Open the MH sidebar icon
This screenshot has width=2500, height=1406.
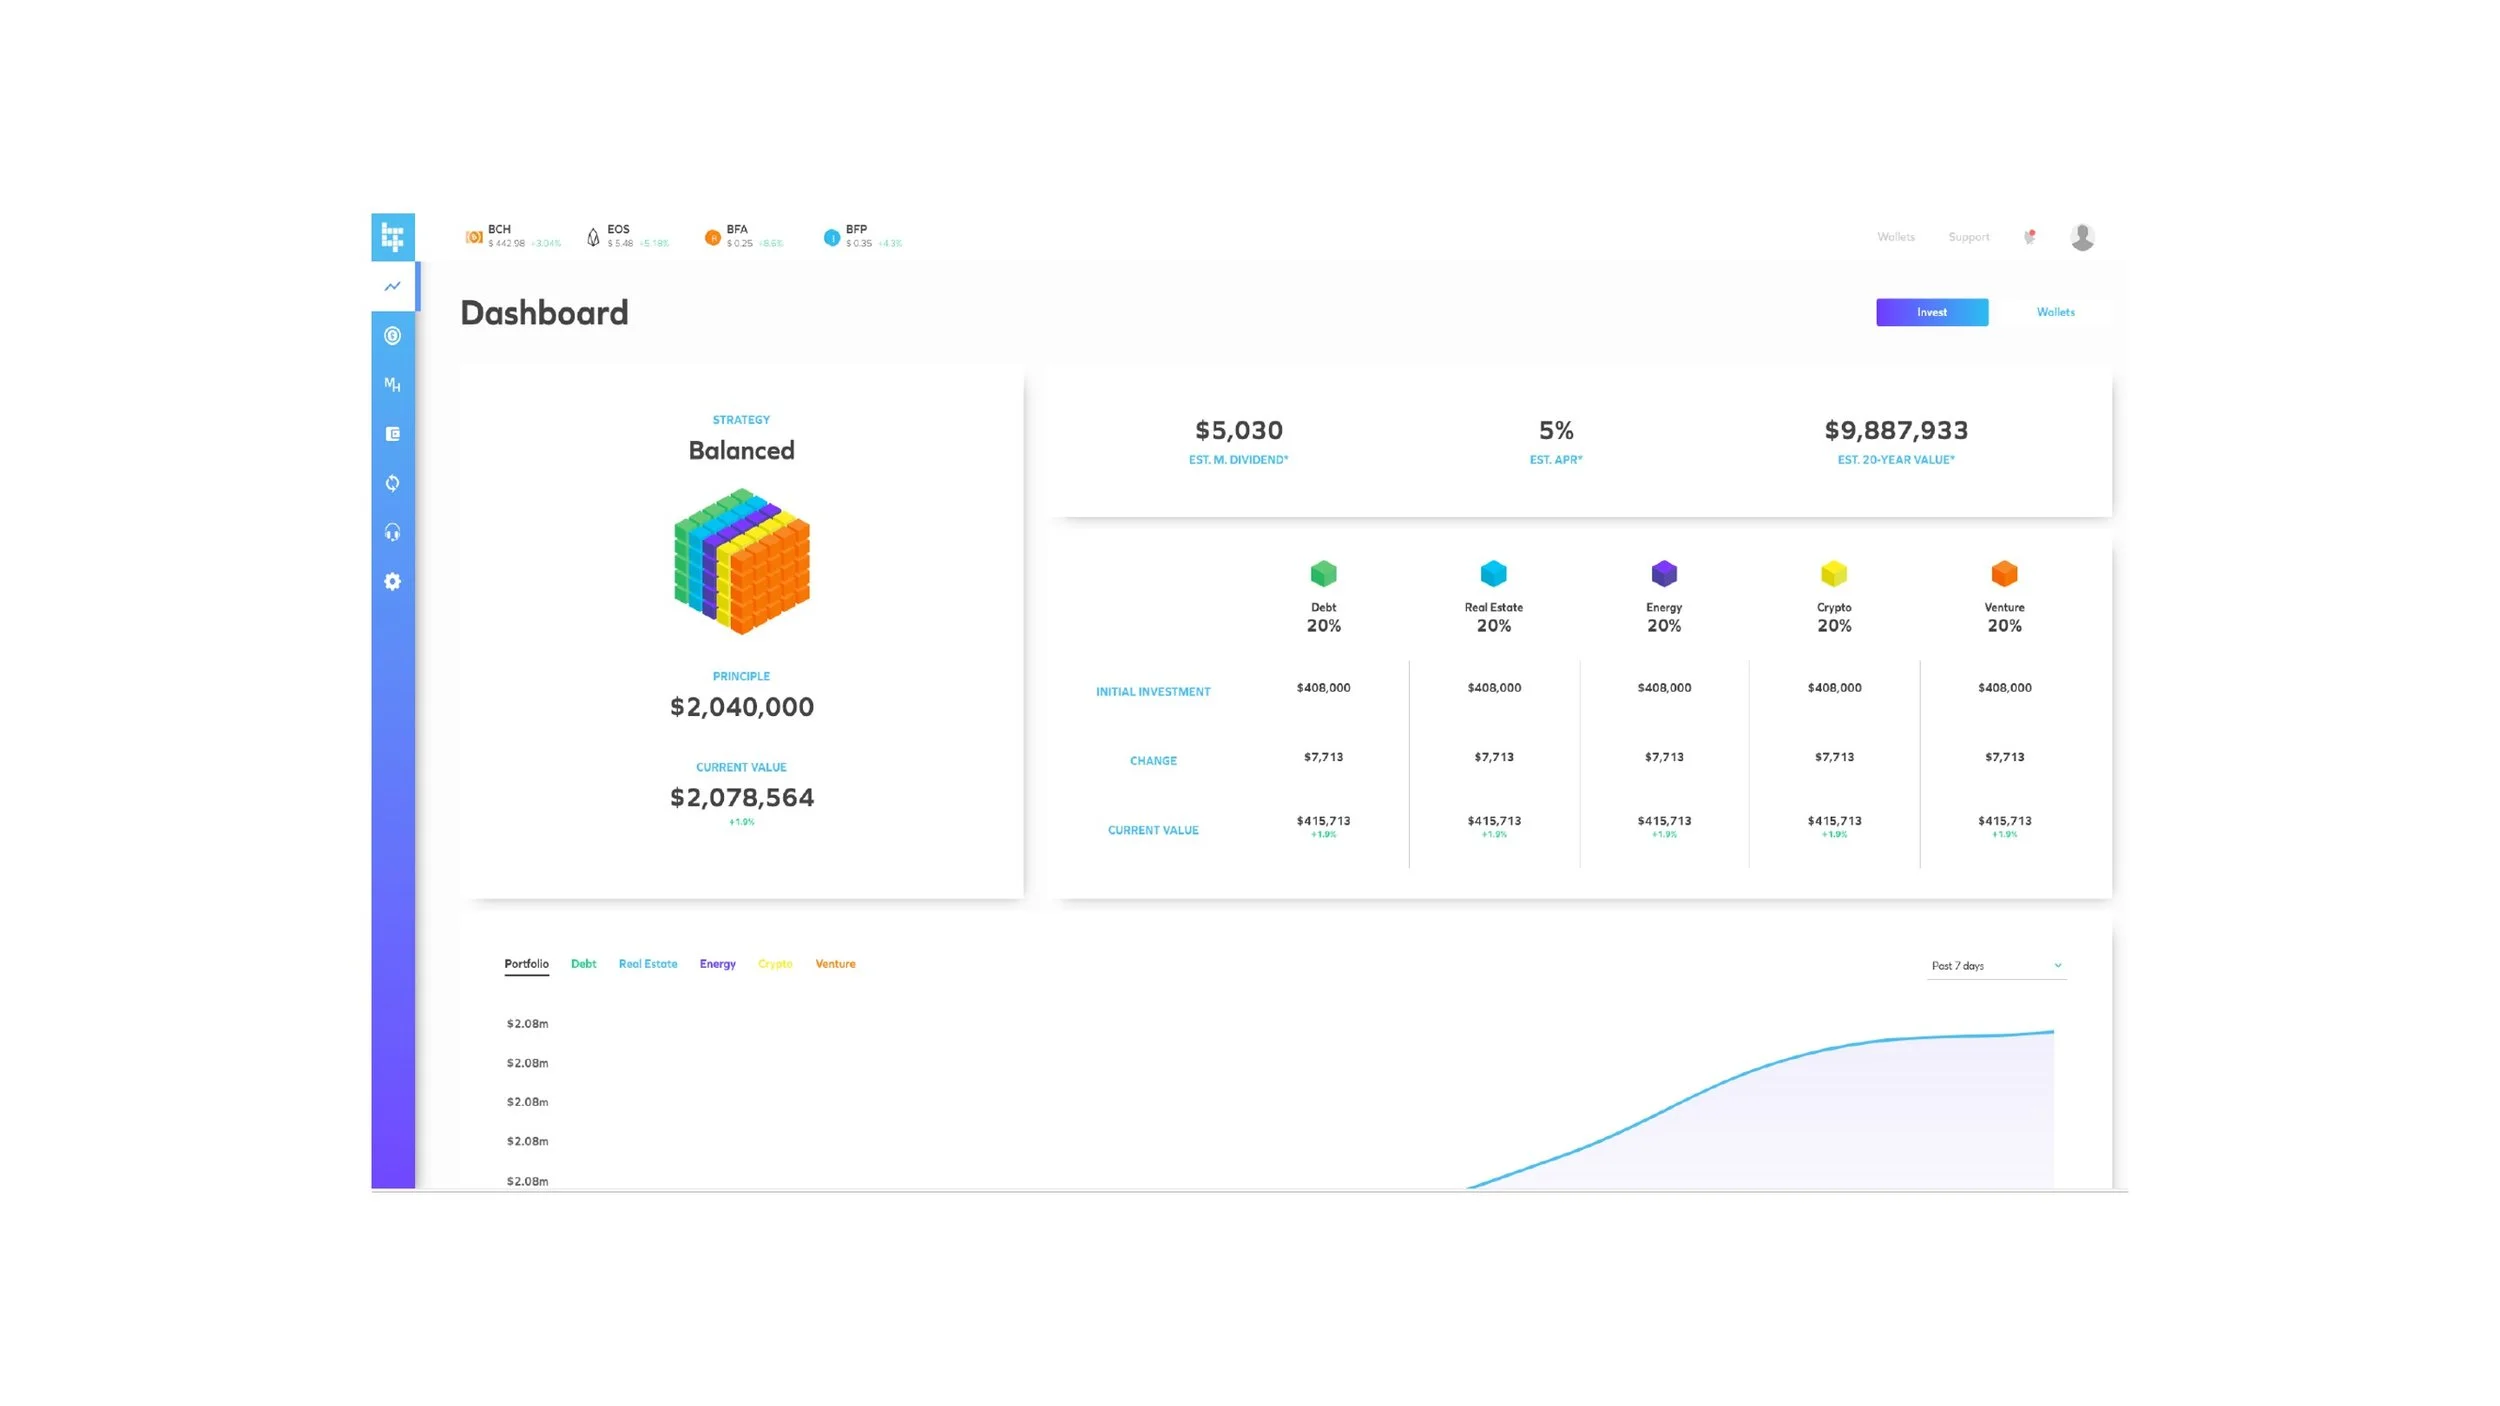392,385
